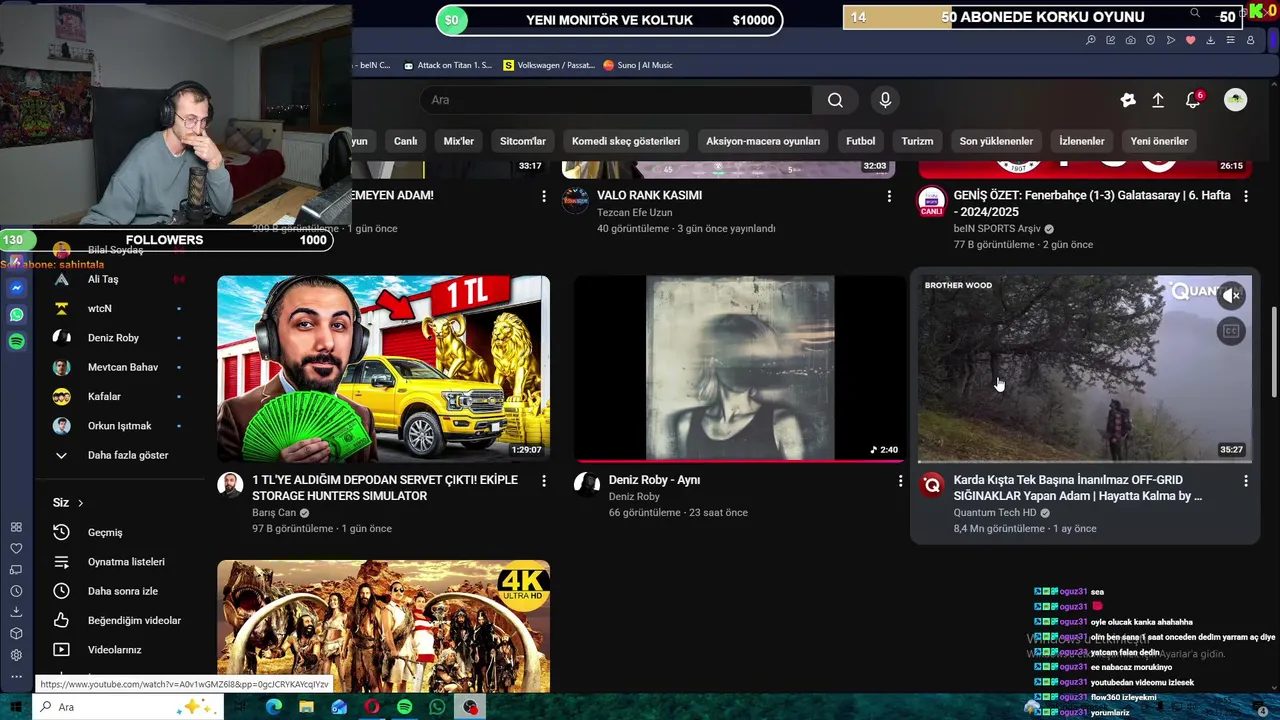
Task: Open Opera sidebar heart bookmarks icon
Action: click(x=16, y=548)
